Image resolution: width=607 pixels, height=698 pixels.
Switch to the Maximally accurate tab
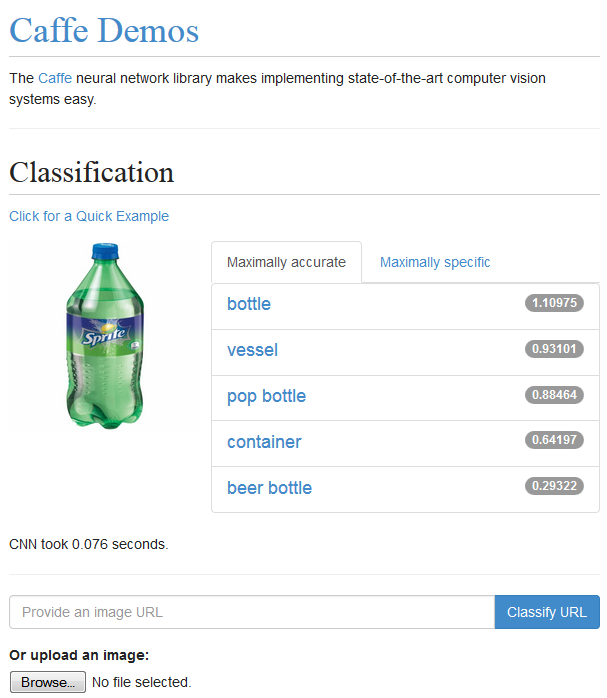click(286, 262)
